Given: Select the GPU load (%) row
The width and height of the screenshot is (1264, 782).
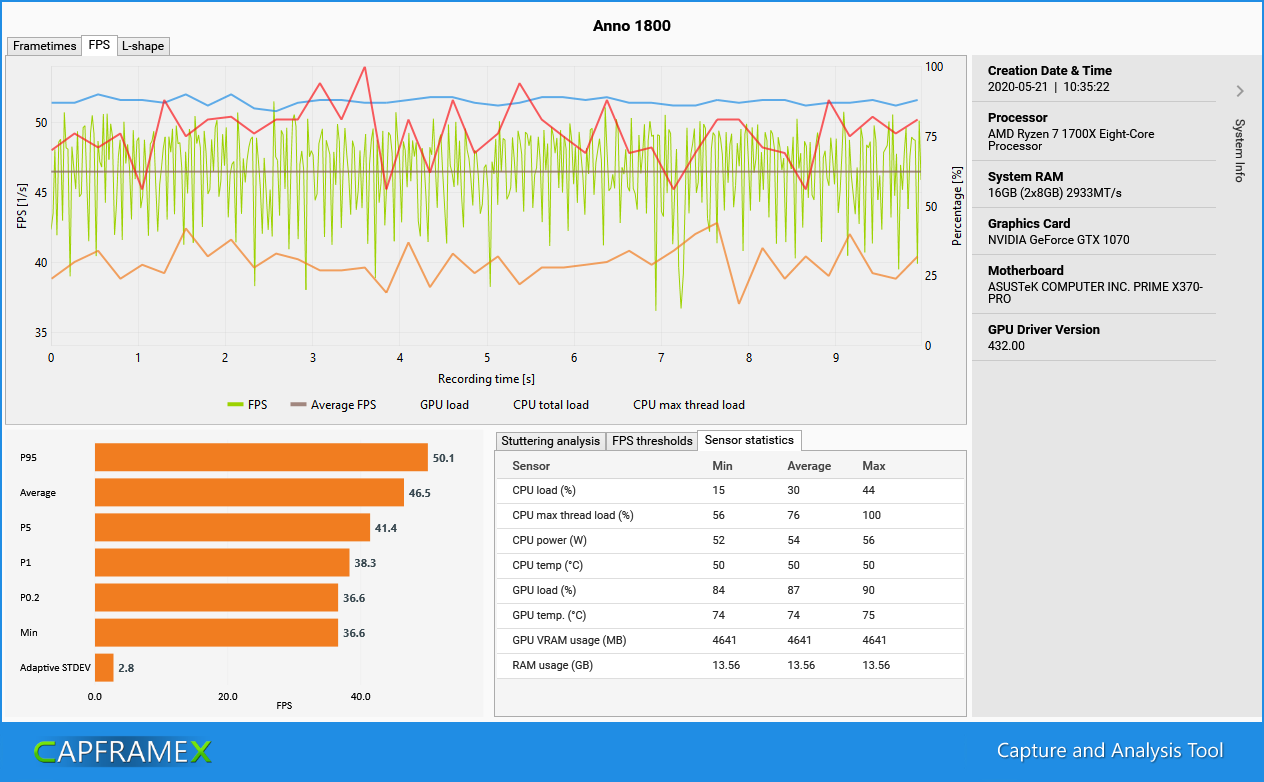Looking at the screenshot, I should click(x=731, y=590).
